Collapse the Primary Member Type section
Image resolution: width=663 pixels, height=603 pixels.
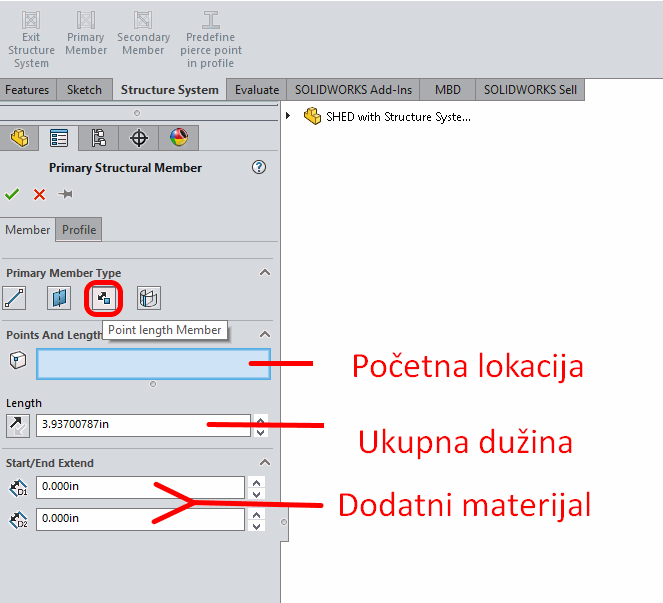point(265,272)
